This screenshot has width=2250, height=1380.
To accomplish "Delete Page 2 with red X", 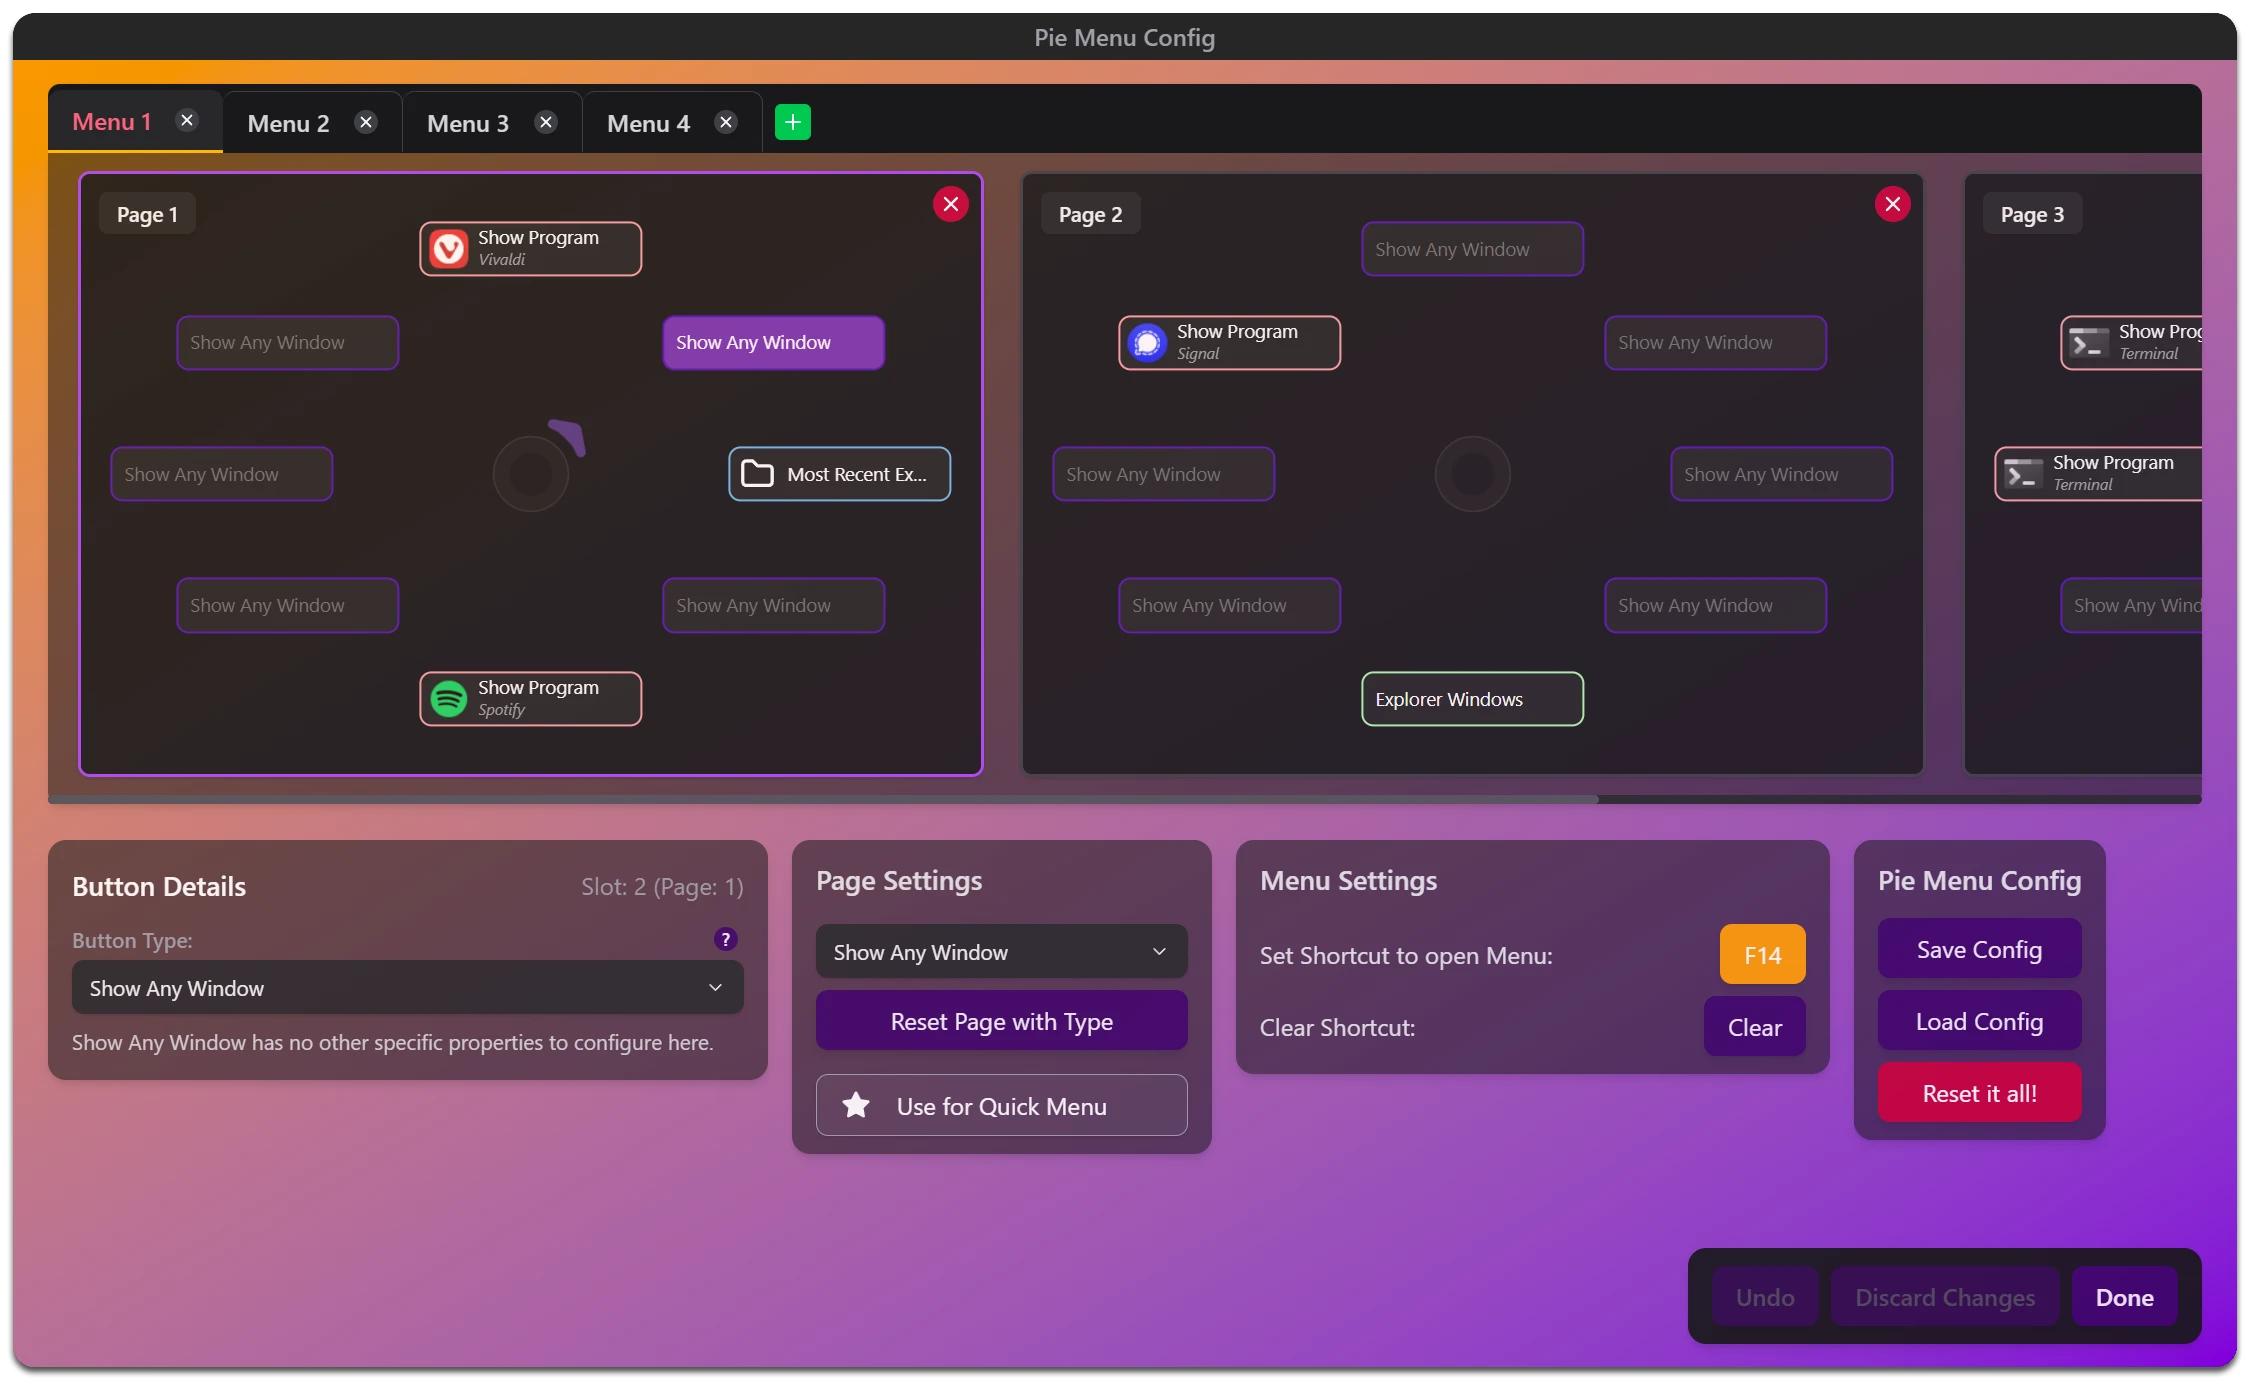I will [x=1892, y=204].
